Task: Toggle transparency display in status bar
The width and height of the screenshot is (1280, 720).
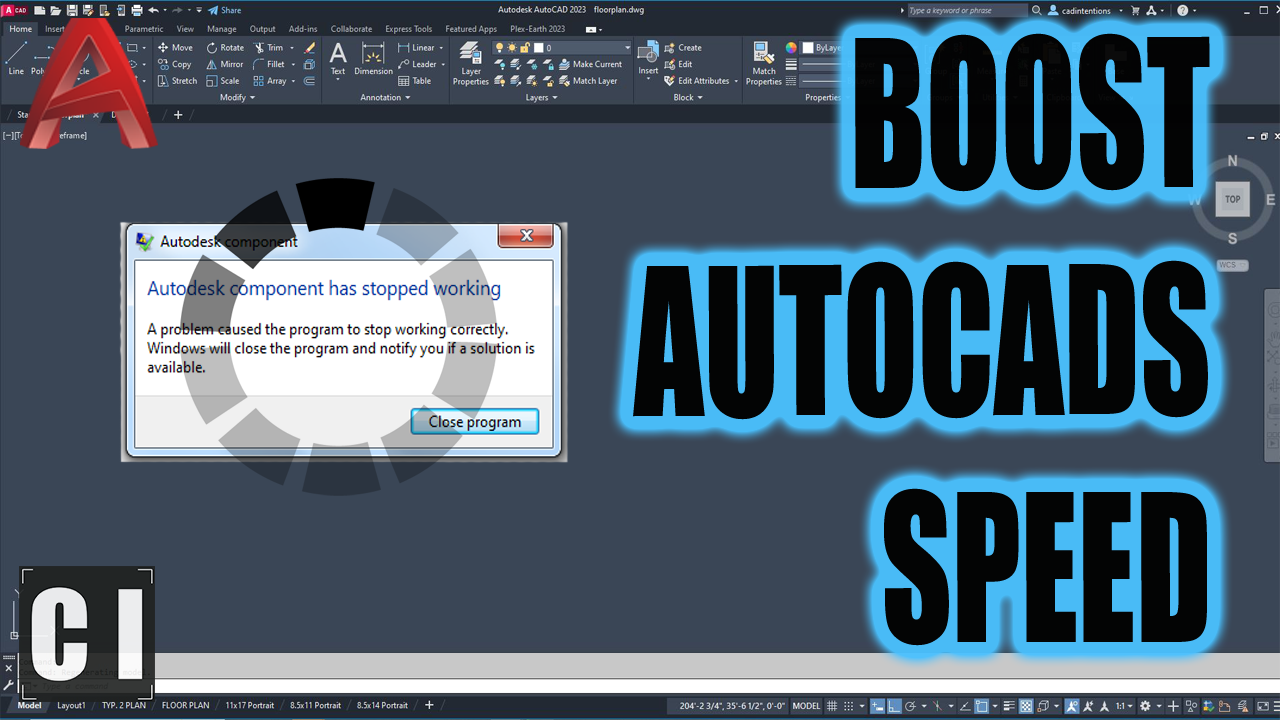Action: 1025,706
